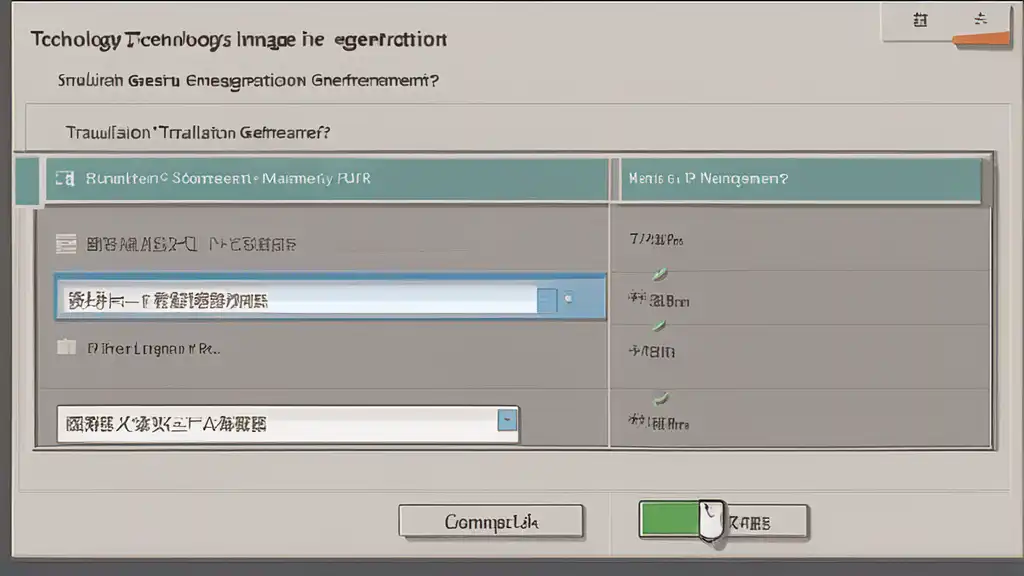
Task: Click the small folder icon beside 'Fi her Lragnan'
Action: click(x=67, y=348)
